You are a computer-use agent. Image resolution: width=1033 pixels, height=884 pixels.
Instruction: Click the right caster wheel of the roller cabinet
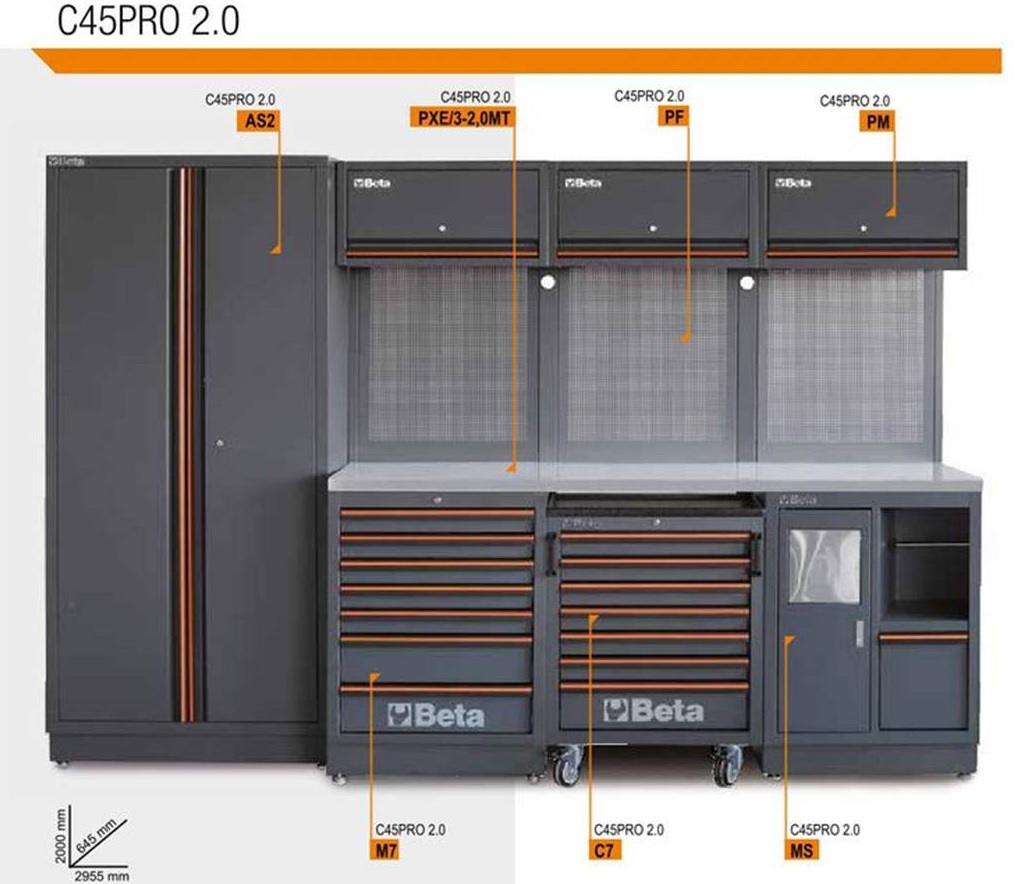coord(726,767)
